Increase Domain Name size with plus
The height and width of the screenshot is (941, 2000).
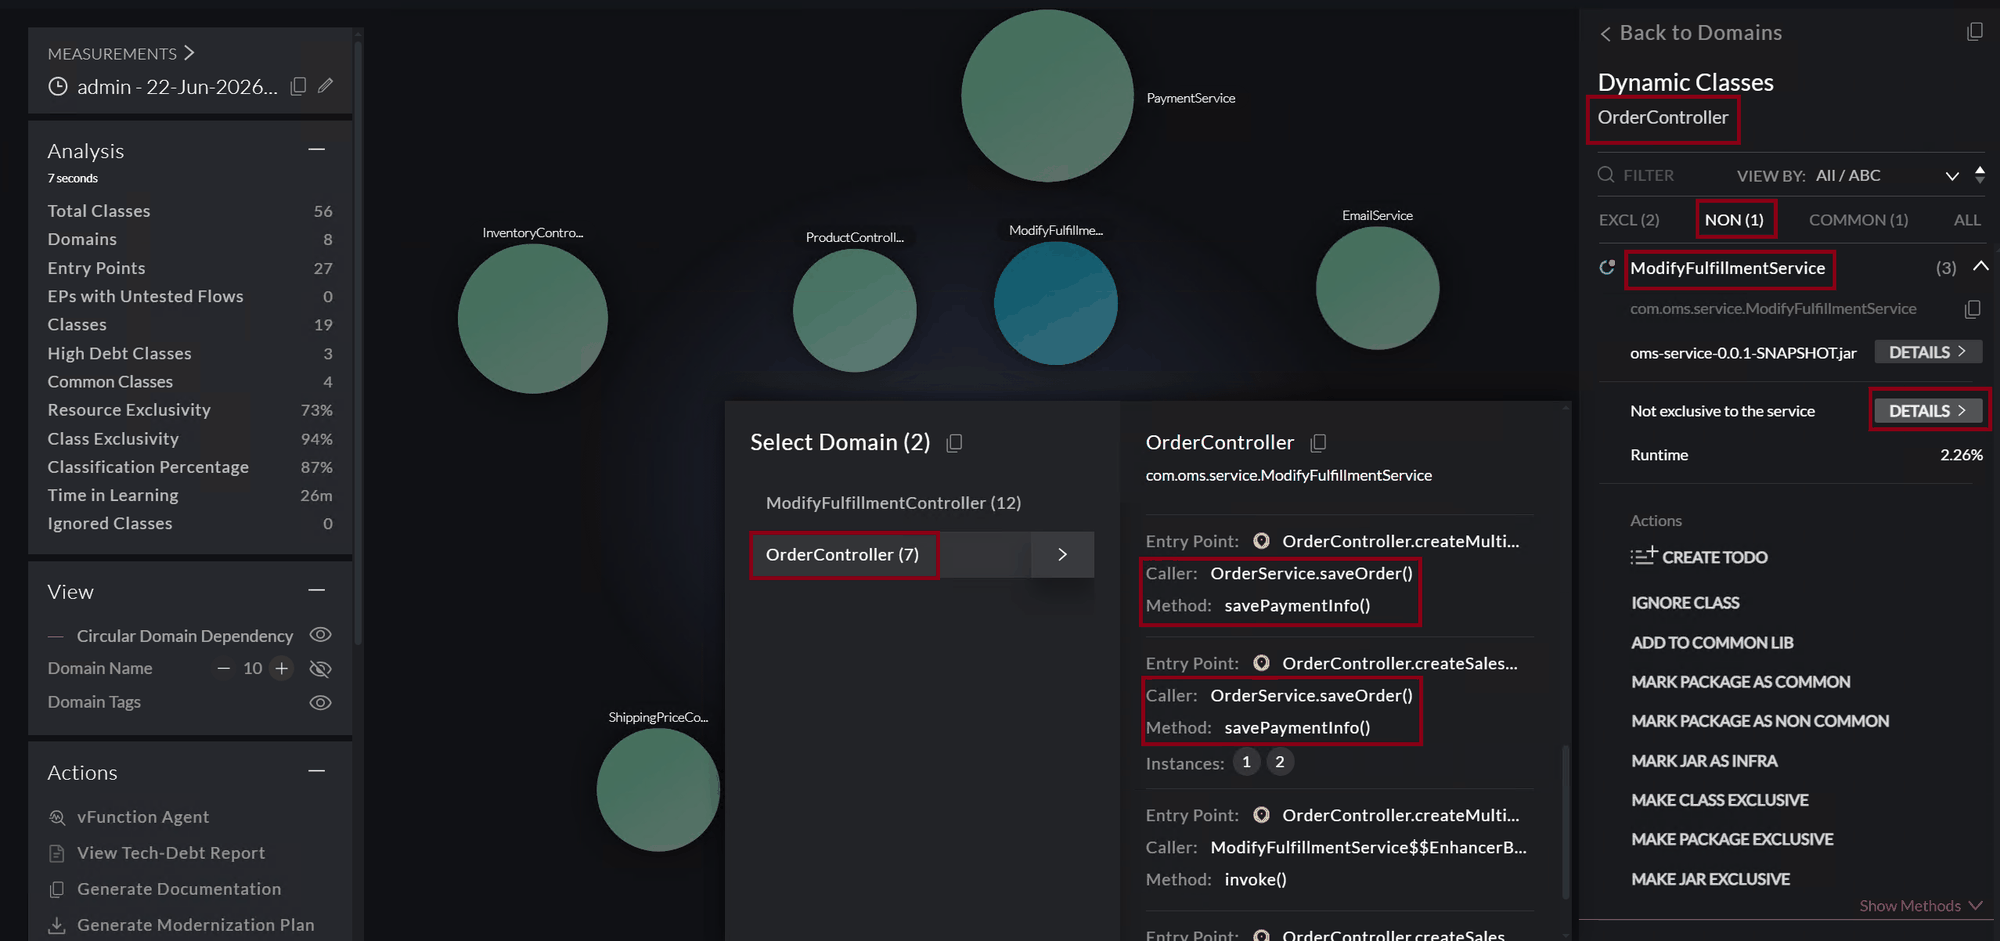[x=282, y=668]
